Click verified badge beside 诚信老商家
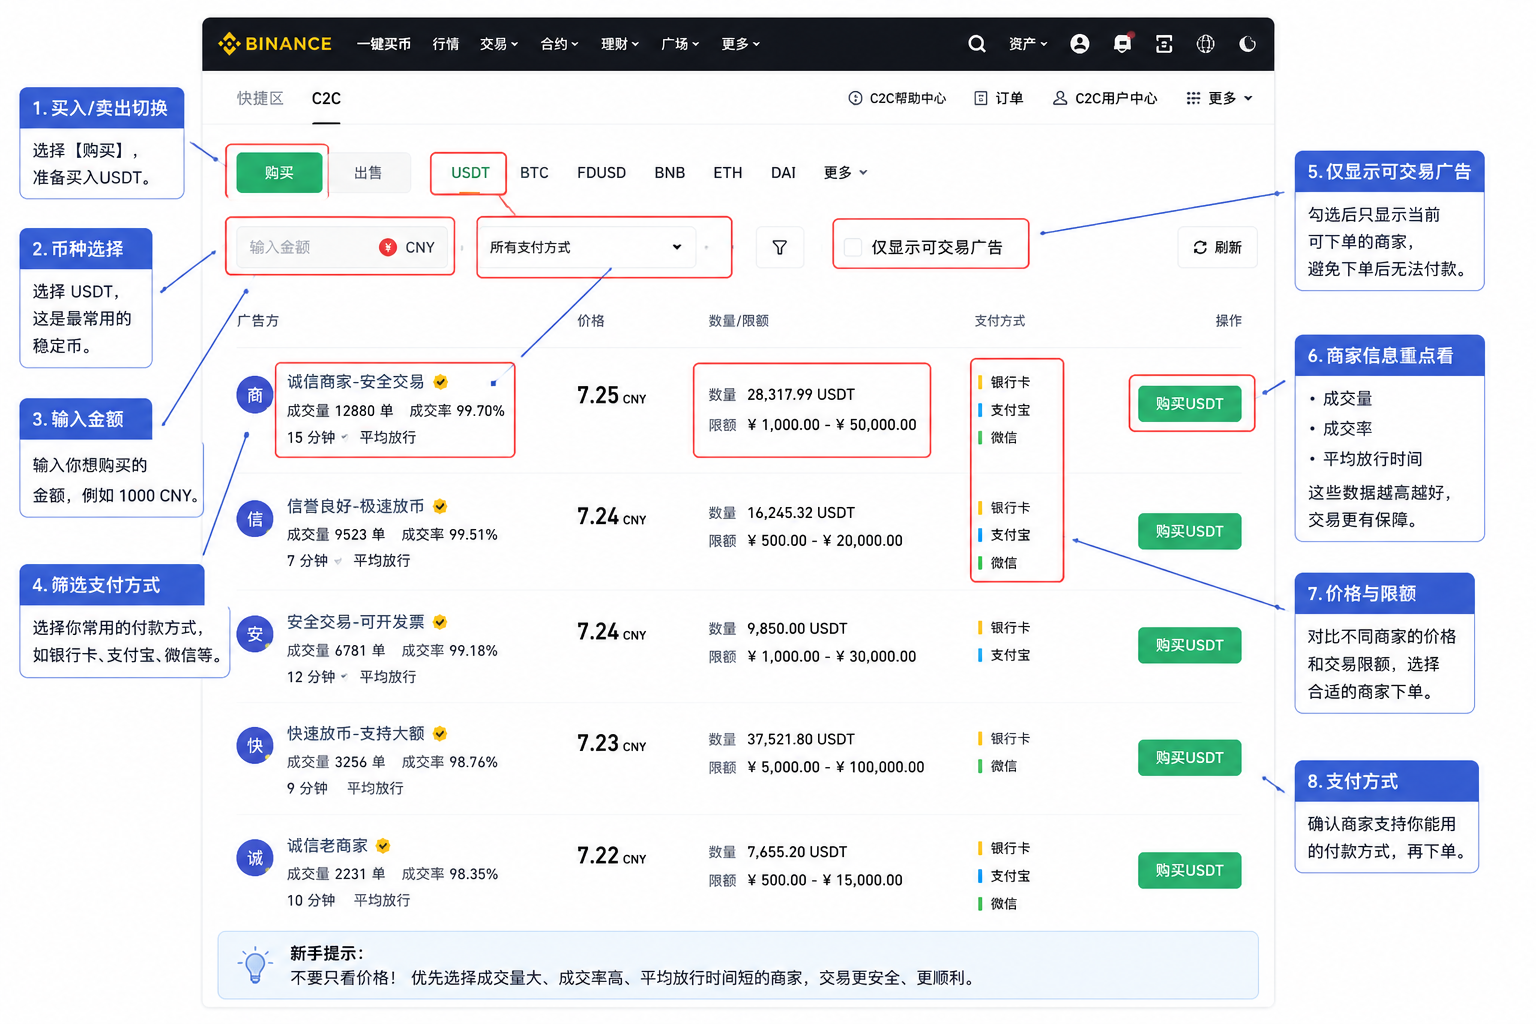1536x1024 pixels. click(383, 846)
